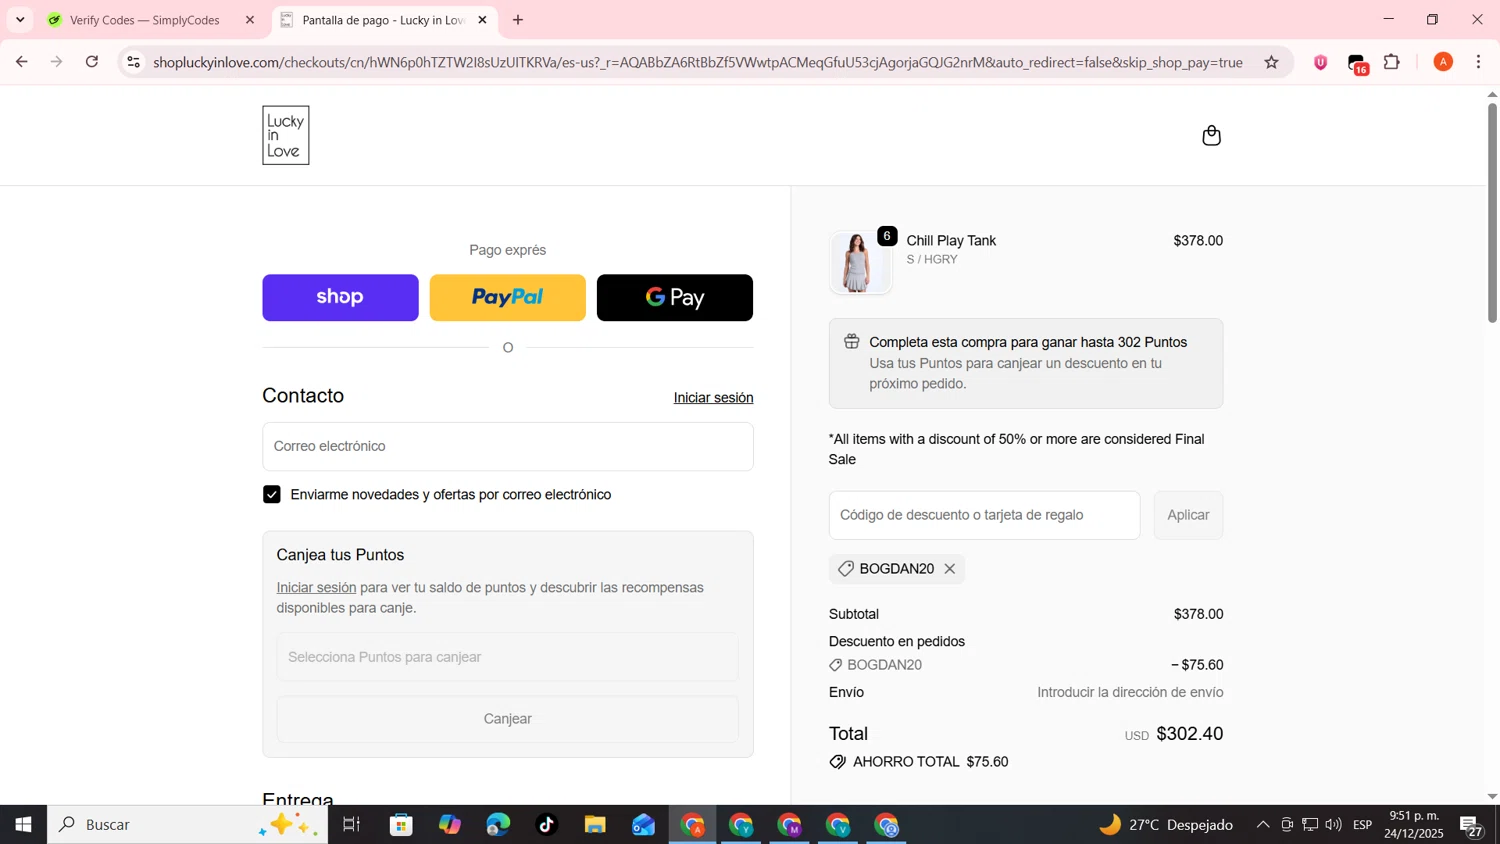Screen dimensions: 1500x844
Task: Go forward in browser history
Action: tap(57, 62)
